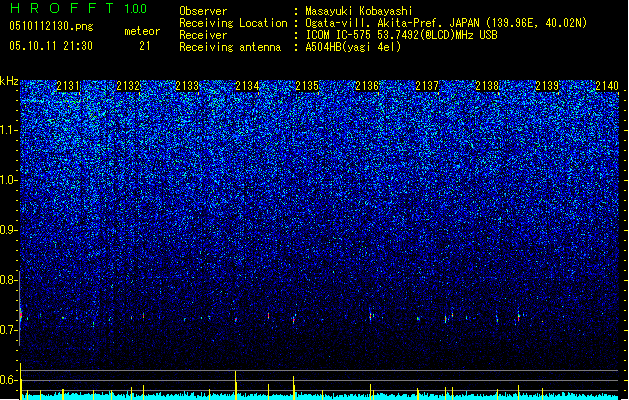Click the timestamp 05.10.11 21:30
Image resolution: width=629 pixels, height=400 pixels.
[x=51, y=46]
